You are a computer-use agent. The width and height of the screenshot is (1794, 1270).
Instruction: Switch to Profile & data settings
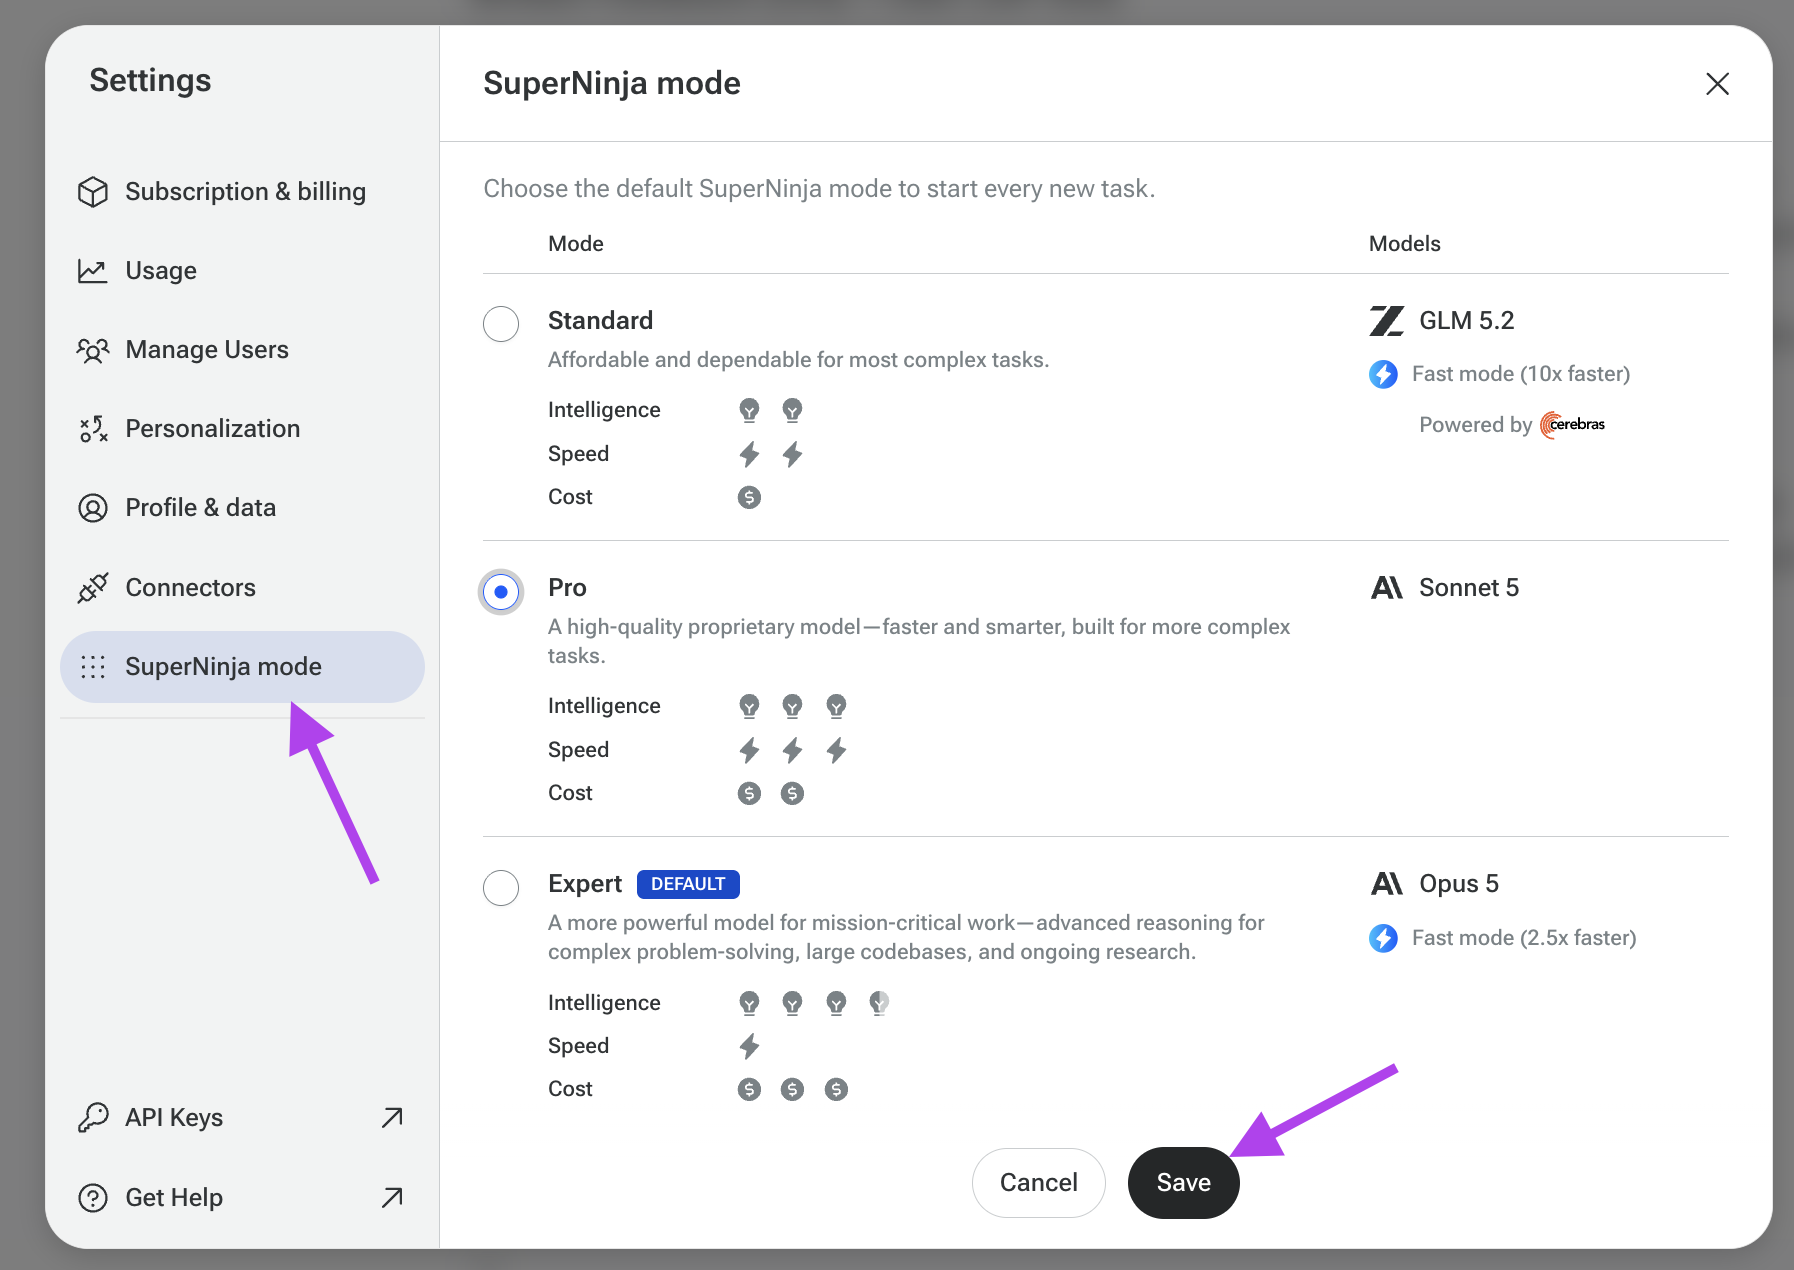click(242, 508)
